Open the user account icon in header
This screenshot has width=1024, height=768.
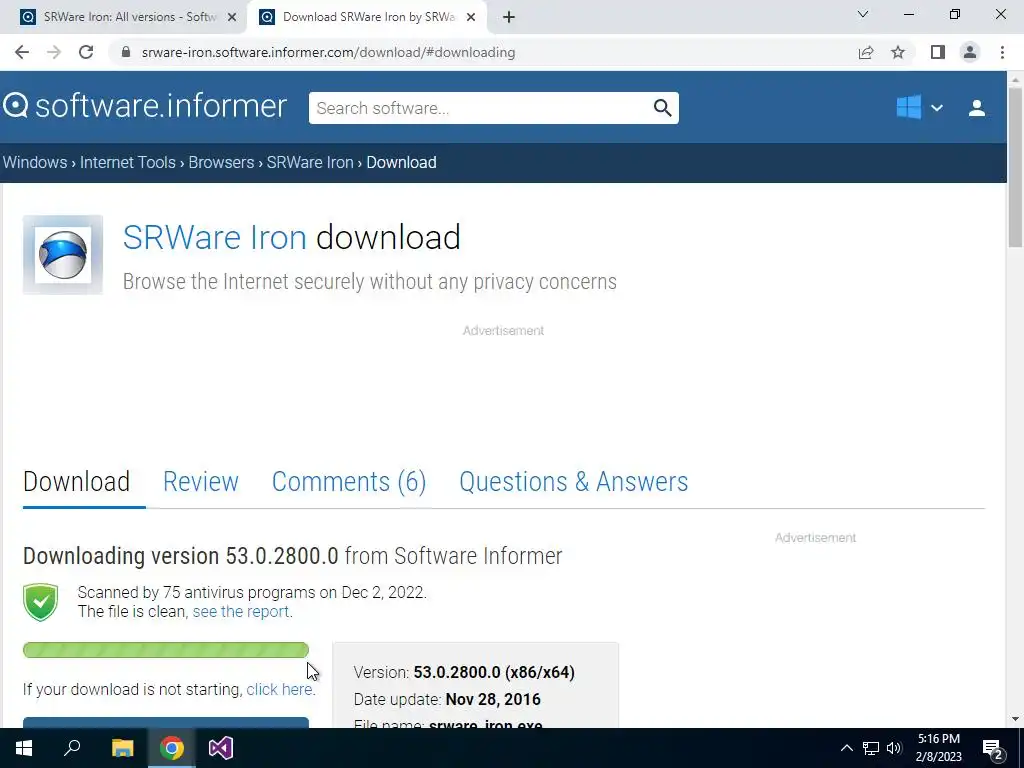[x=977, y=108]
